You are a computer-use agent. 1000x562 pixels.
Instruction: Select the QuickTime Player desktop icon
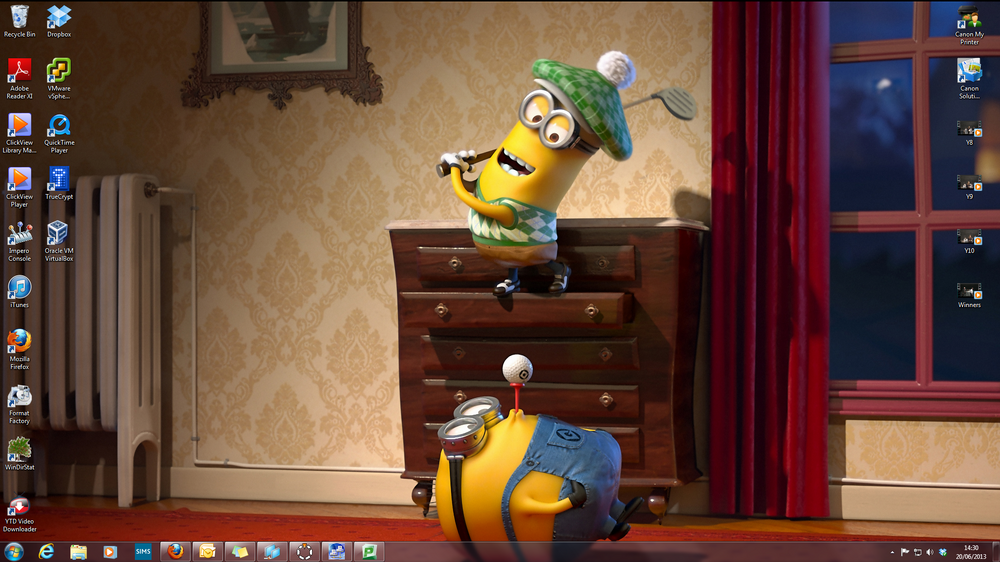tap(59, 133)
